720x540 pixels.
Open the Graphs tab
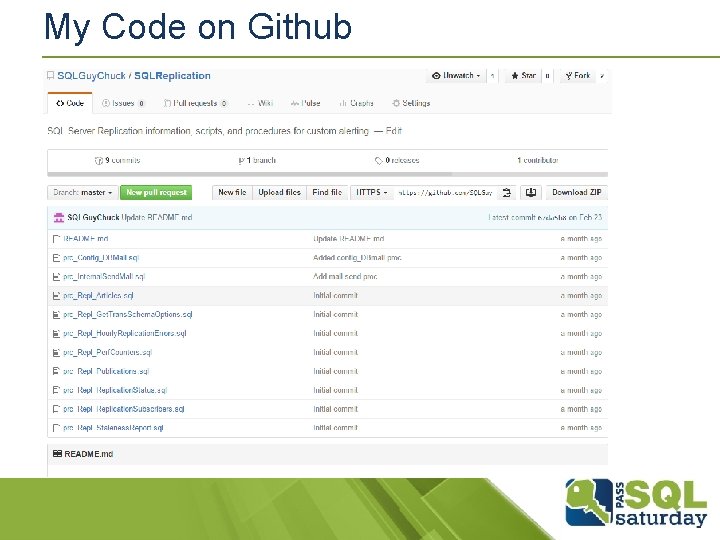click(356, 103)
